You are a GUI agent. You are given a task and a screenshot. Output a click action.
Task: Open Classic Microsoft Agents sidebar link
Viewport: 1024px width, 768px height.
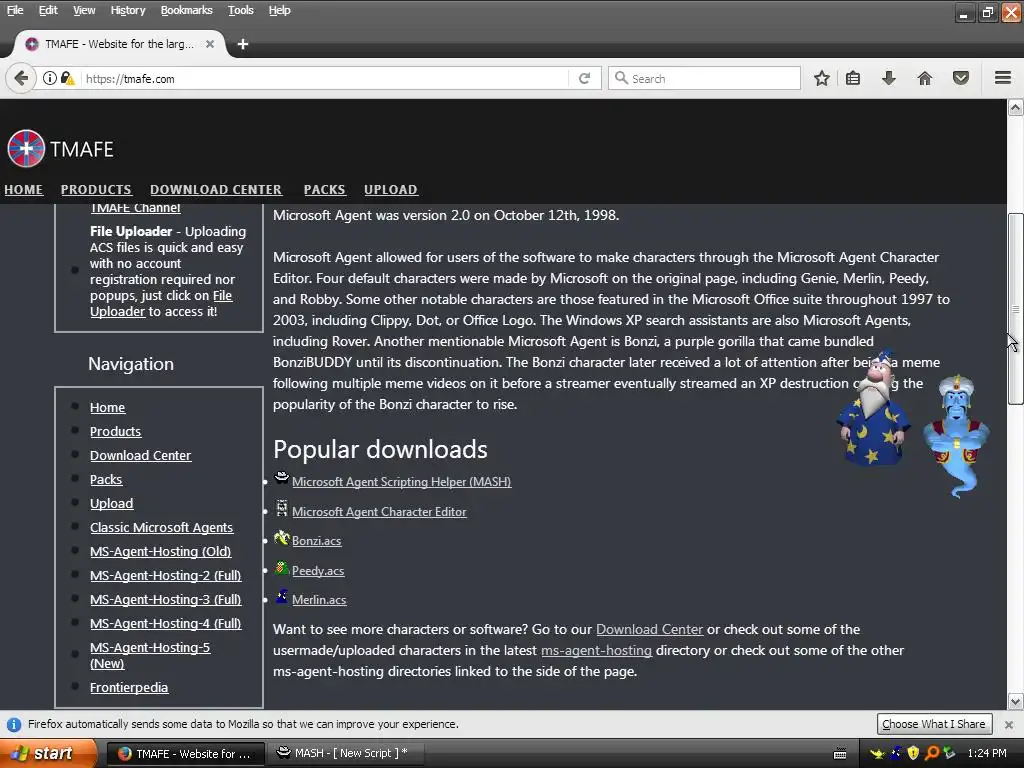pos(161,527)
